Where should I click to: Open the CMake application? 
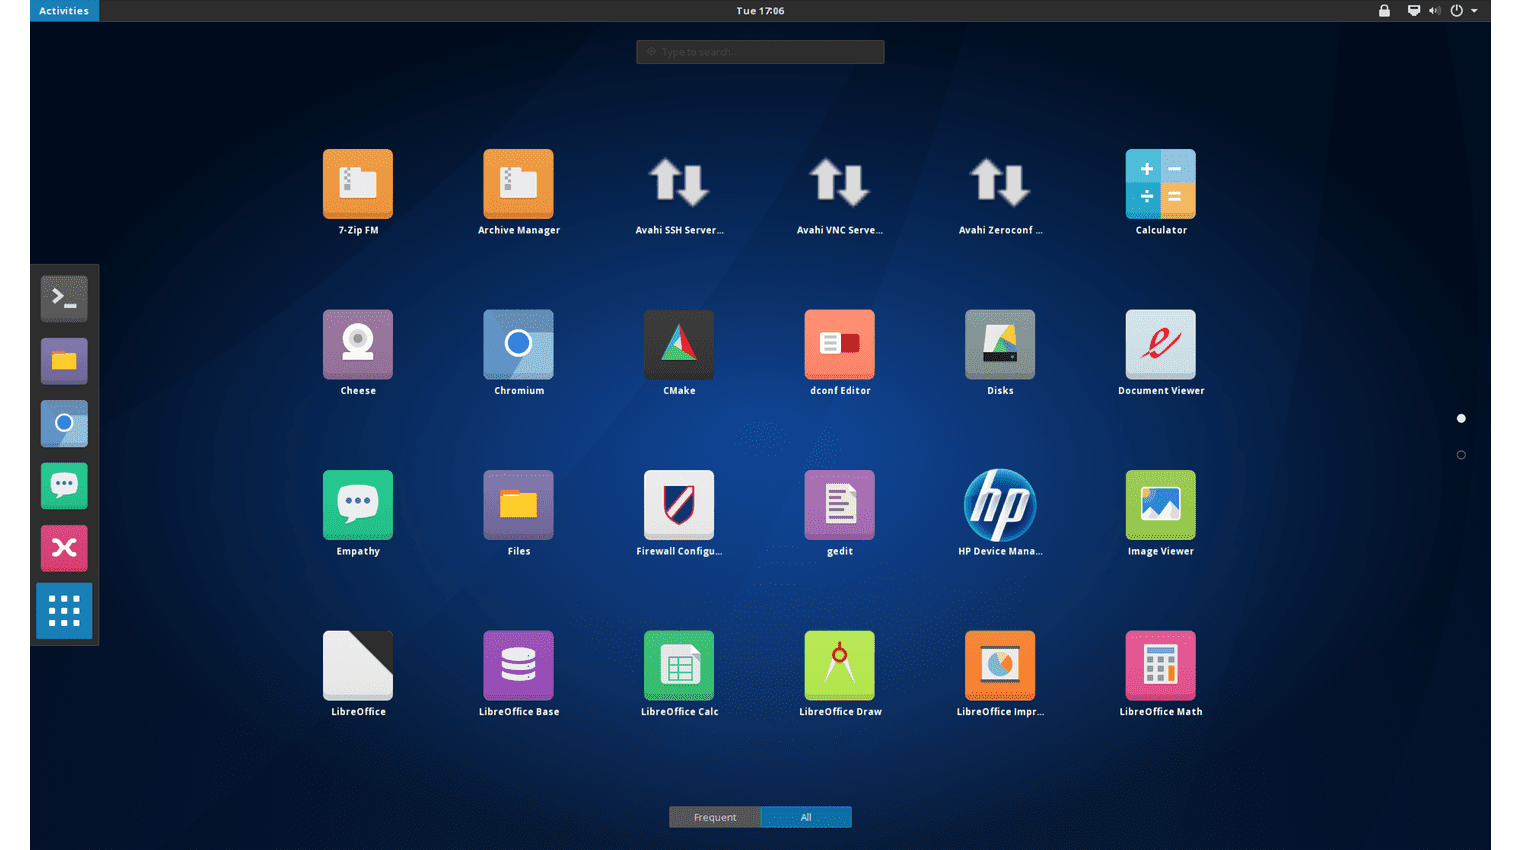point(679,345)
